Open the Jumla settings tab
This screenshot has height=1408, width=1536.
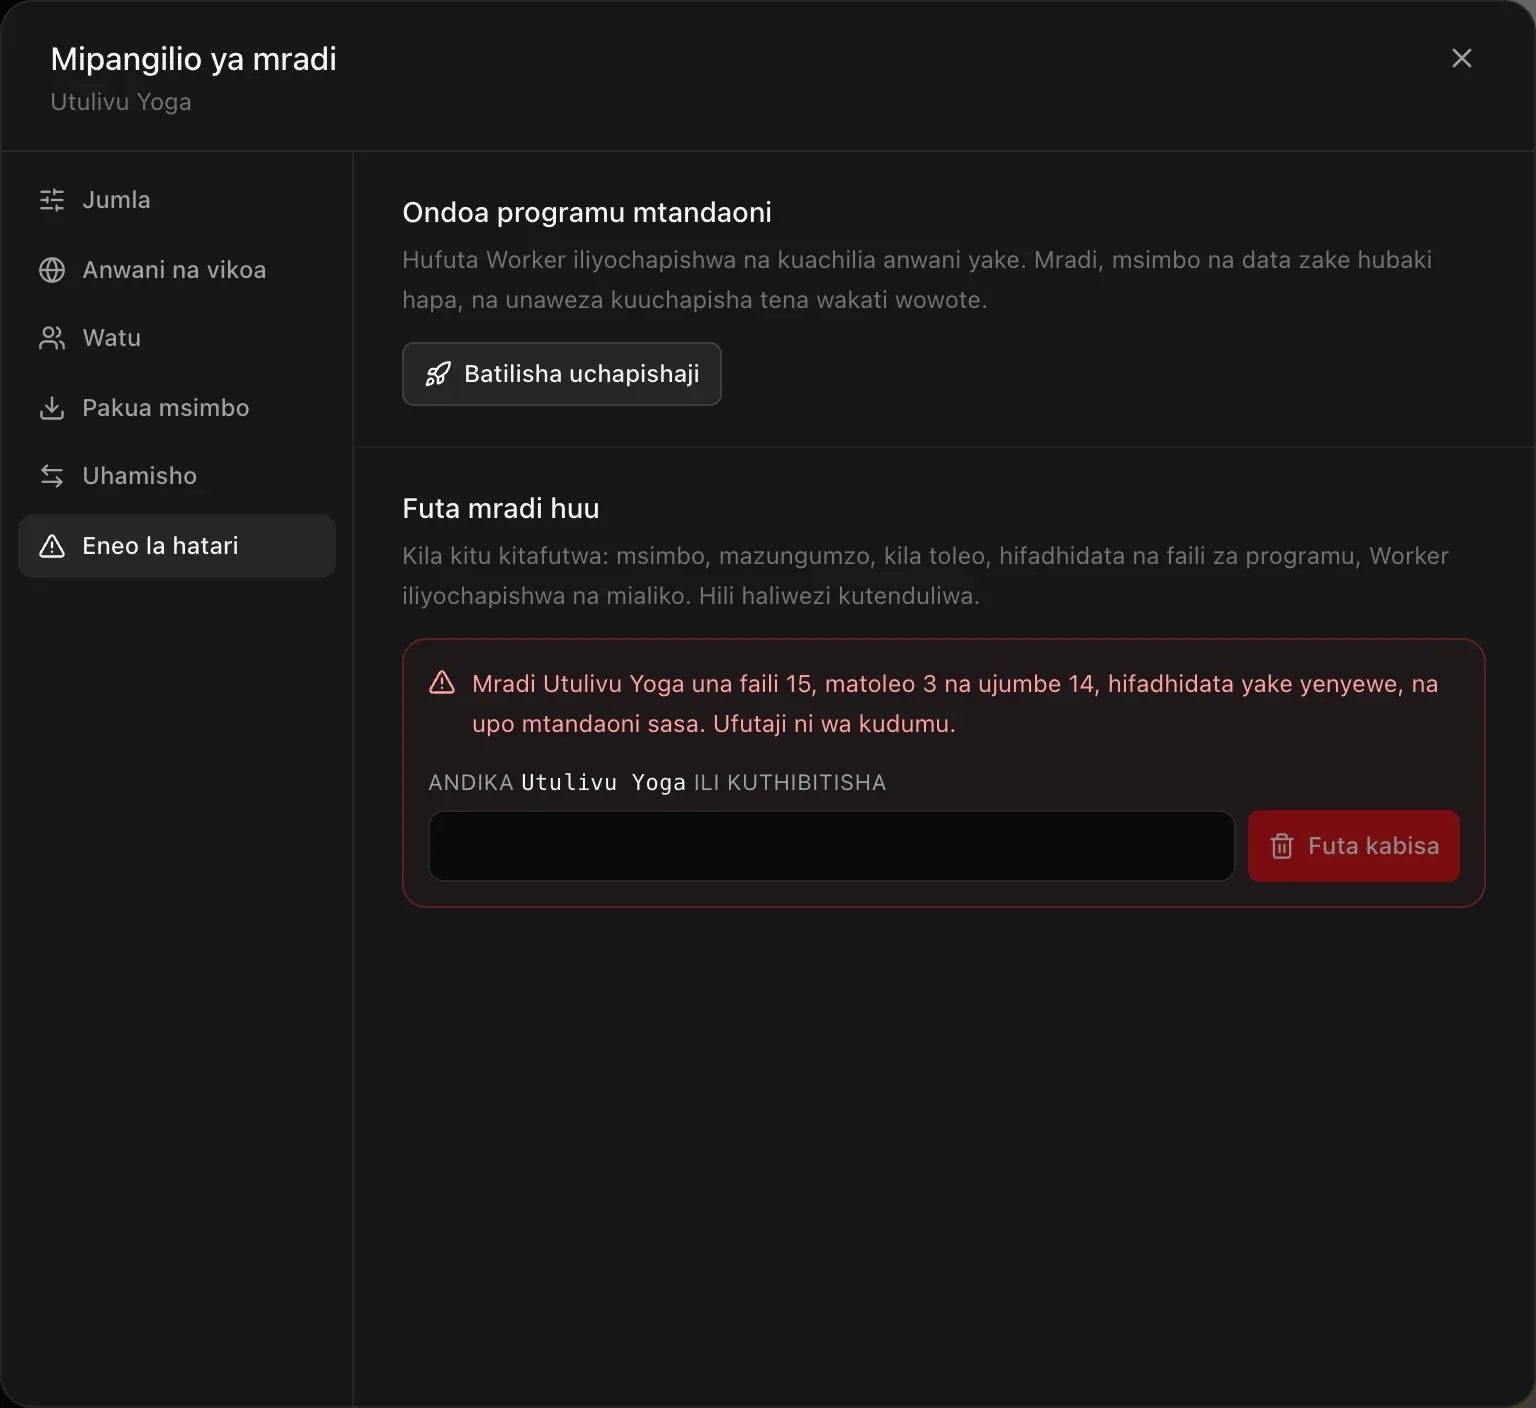click(x=177, y=200)
